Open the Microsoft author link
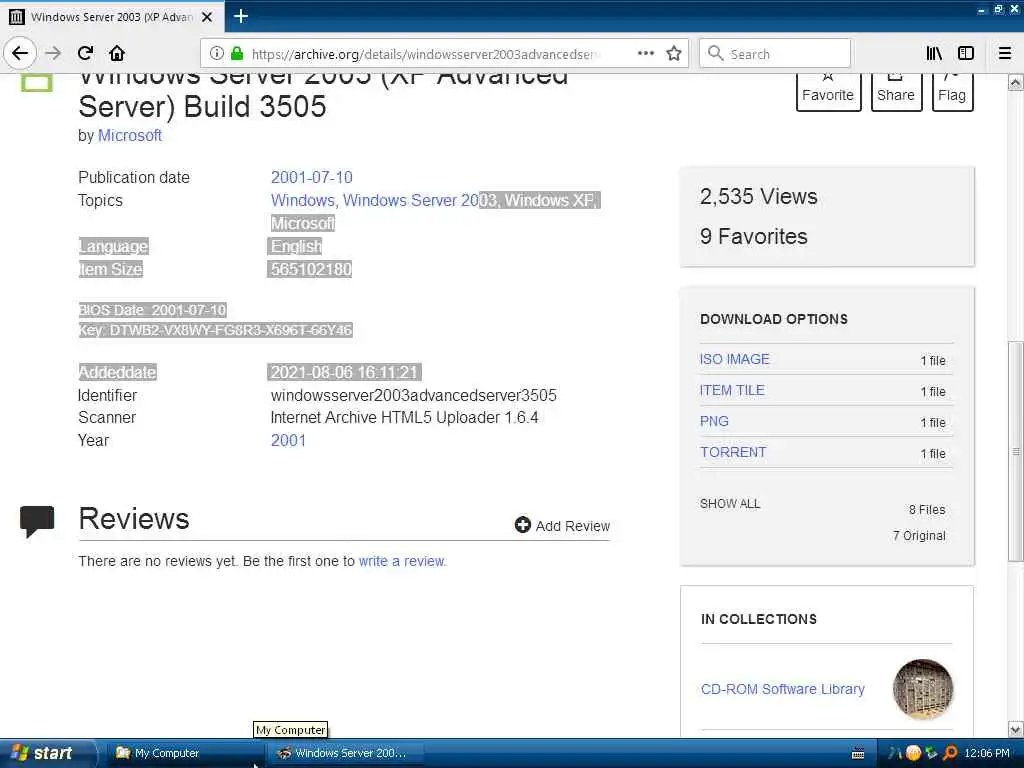This screenshot has width=1024, height=768. [129, 135]
